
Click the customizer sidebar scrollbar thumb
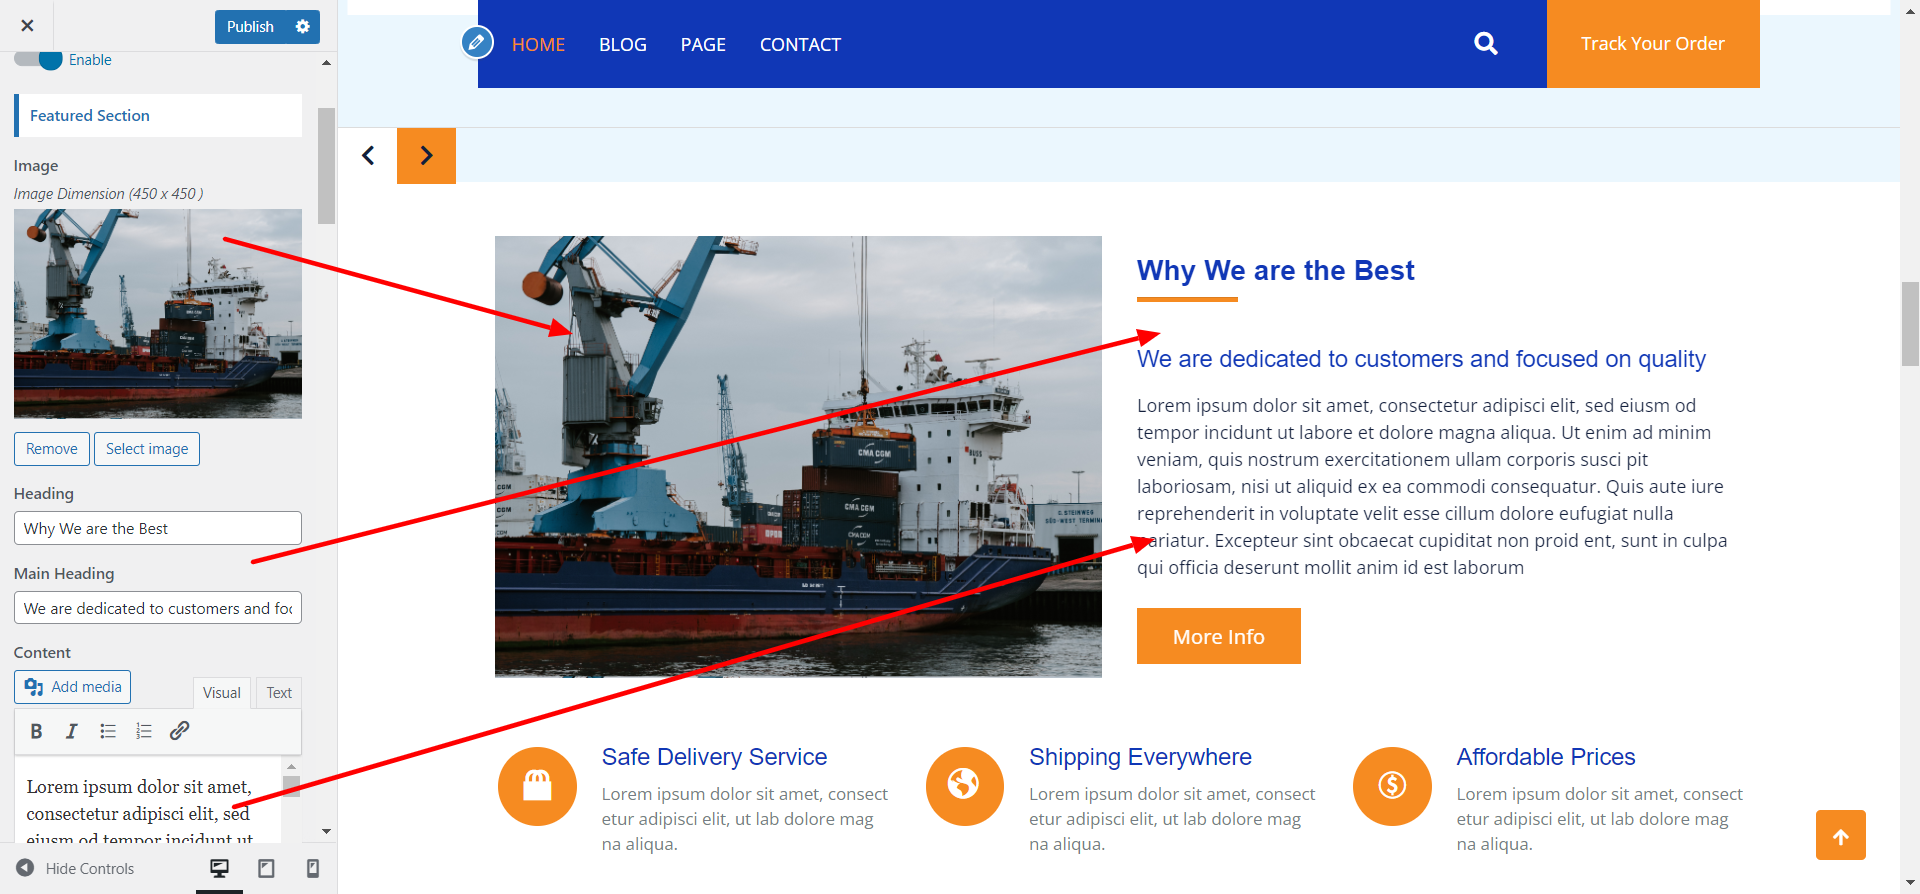point(326,166)
